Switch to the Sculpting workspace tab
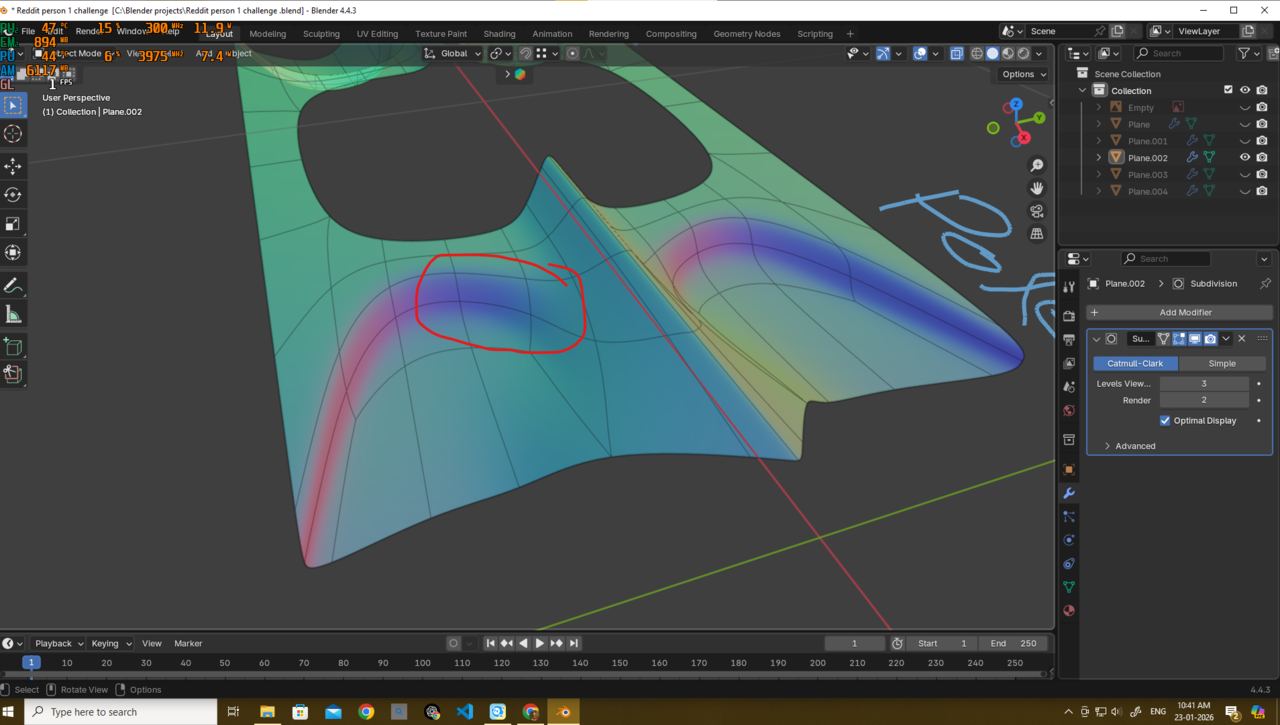The width and height of the screenshot is (1280, 725). (321, 34)
